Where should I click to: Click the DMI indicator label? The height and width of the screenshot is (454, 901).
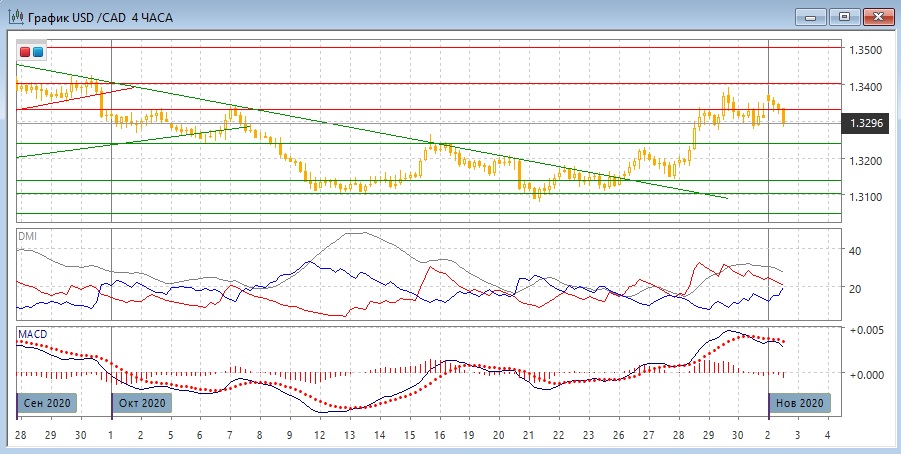27,234
